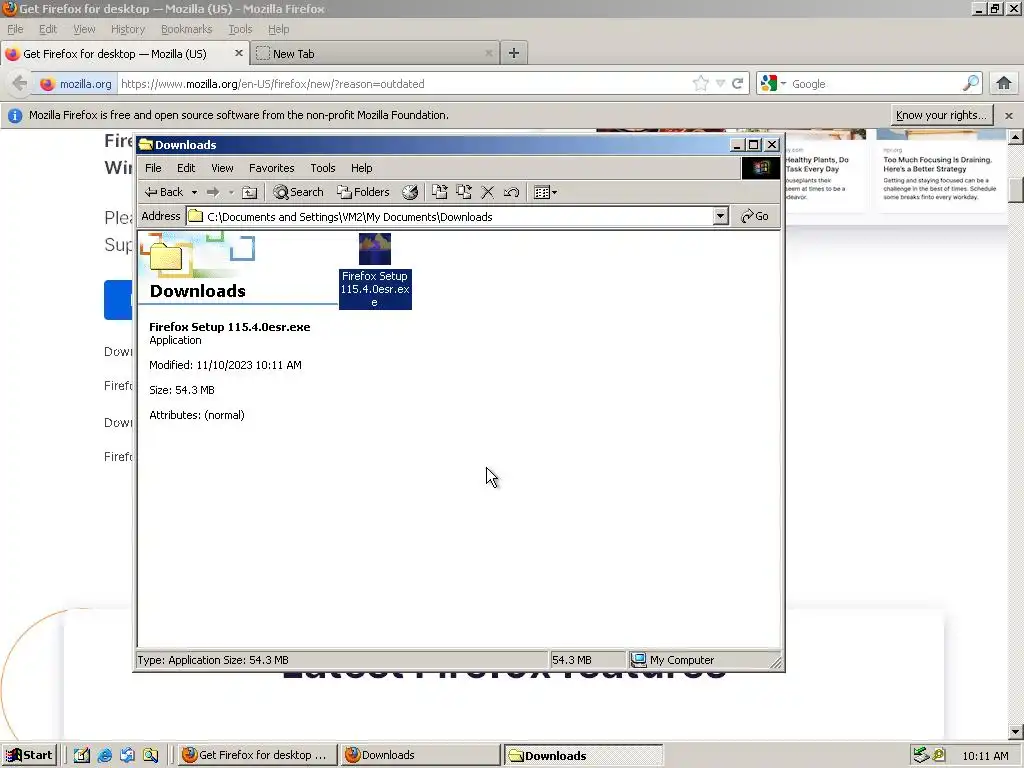The height and width of the screenshot is (768, 1024).
Task: Reload the page in Firefox
Action: pyautogui.click(x=737, y=84)
